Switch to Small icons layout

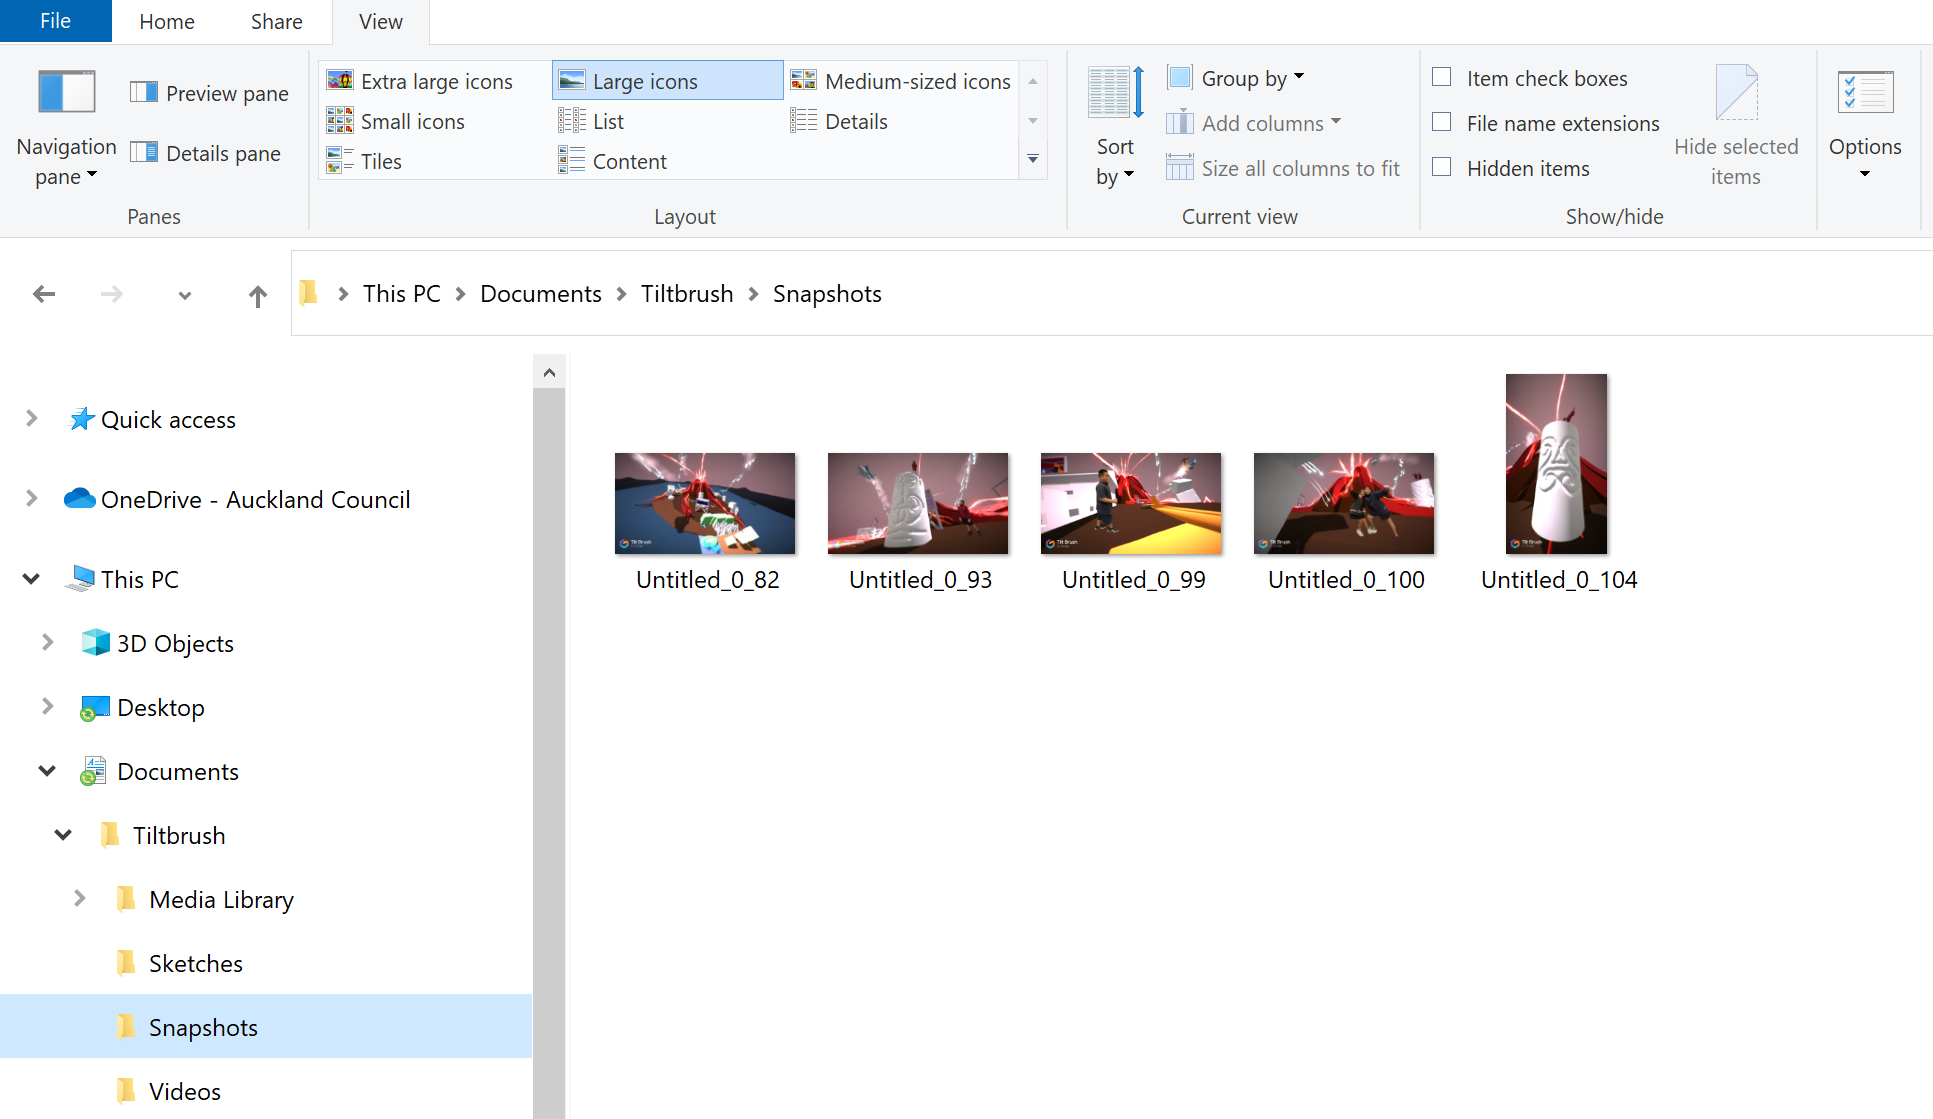413,121
